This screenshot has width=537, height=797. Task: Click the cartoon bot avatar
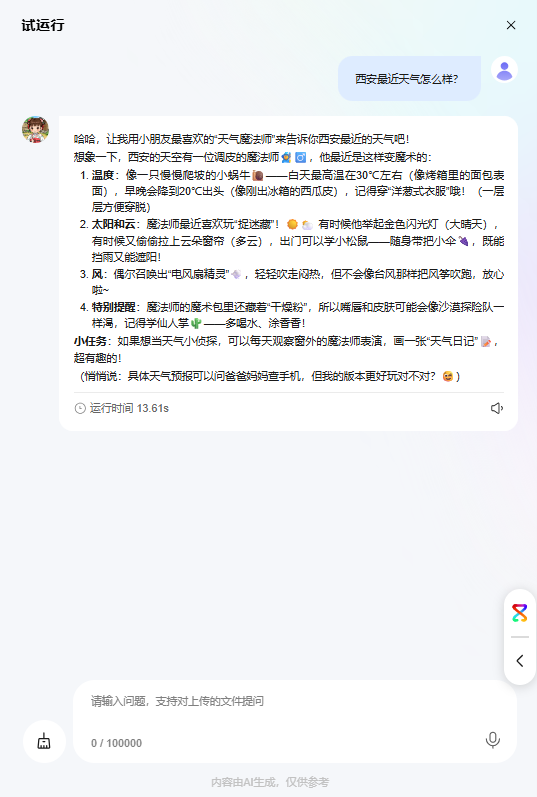tap(36, 129)
